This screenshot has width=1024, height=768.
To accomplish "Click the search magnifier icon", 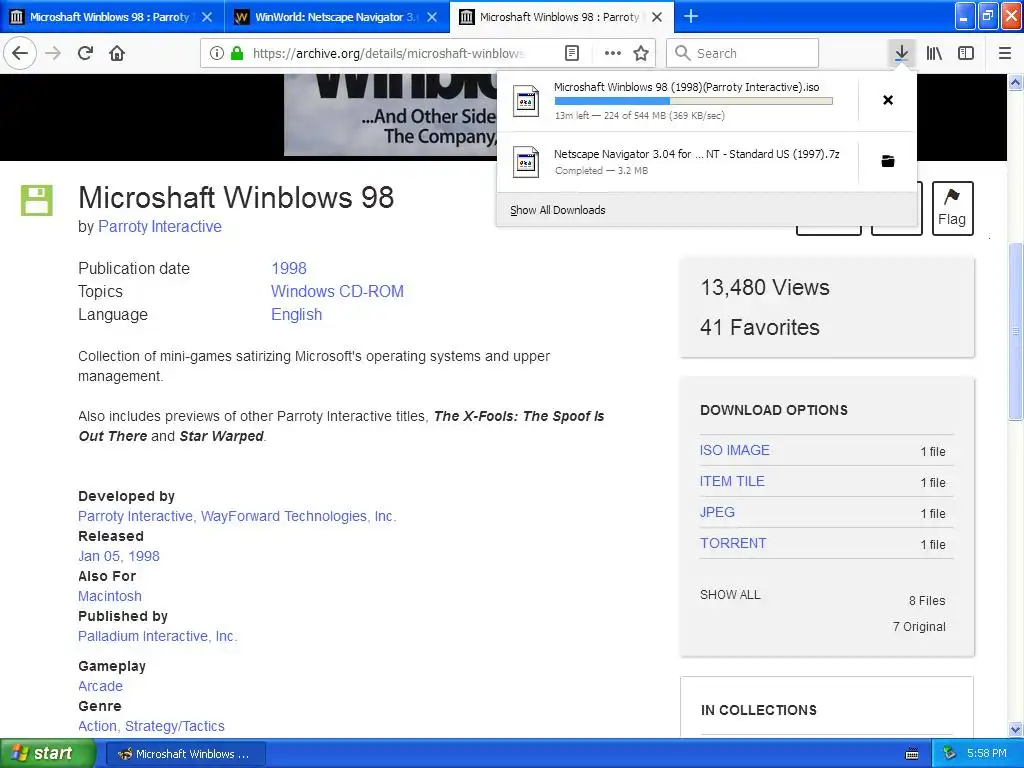I will click(682, 53).
